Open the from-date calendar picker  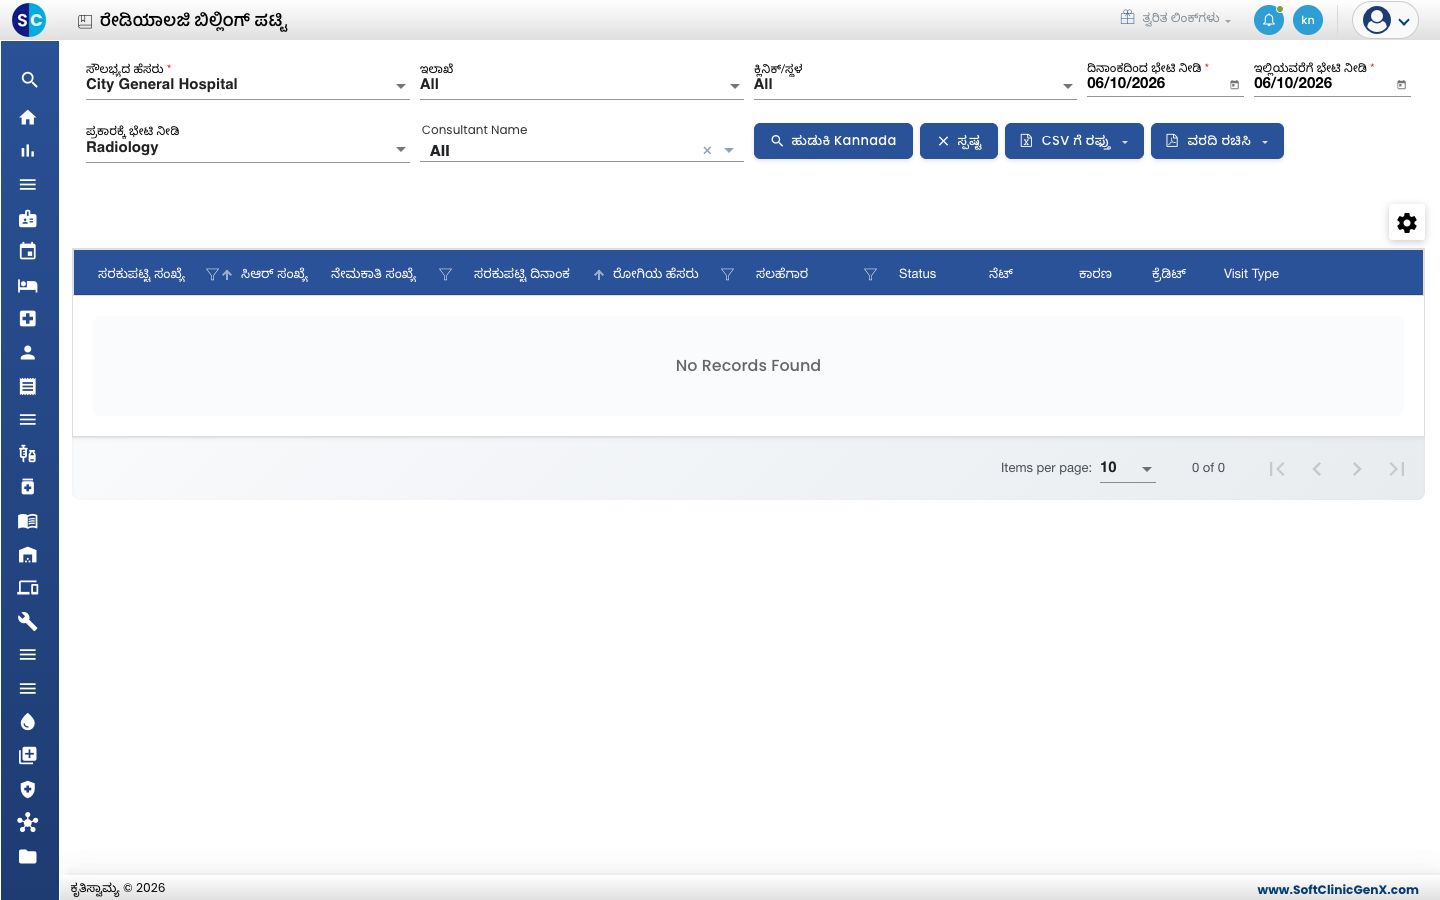coord(1234,85)
